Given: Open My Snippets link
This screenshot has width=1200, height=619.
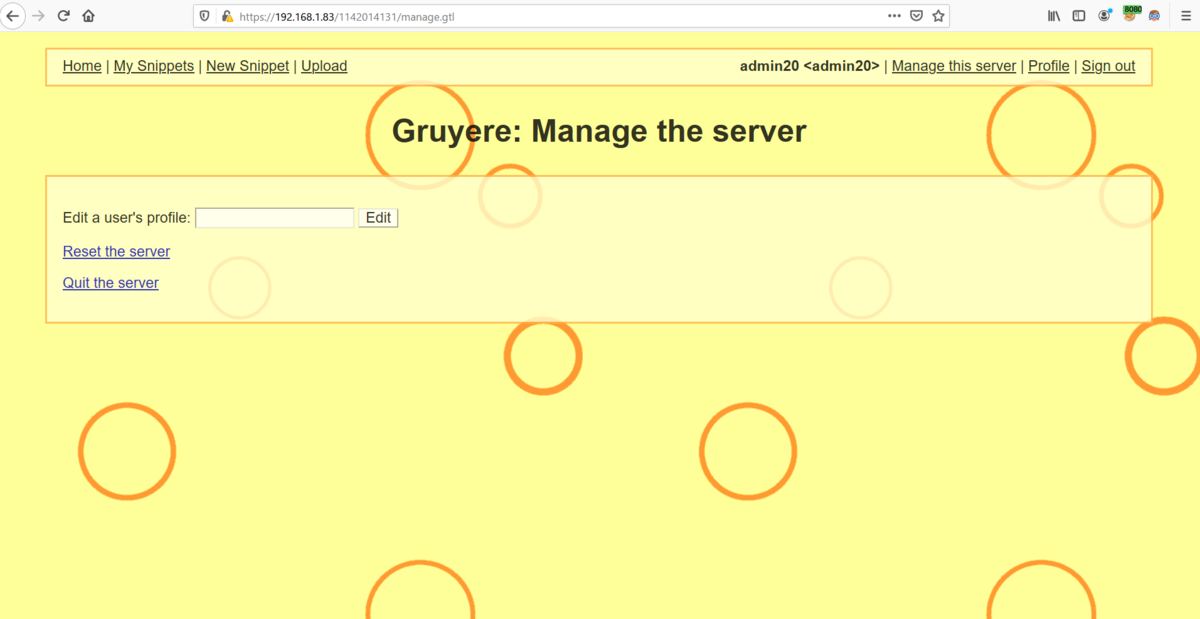Looking at the screenshot, I should 154,66.
